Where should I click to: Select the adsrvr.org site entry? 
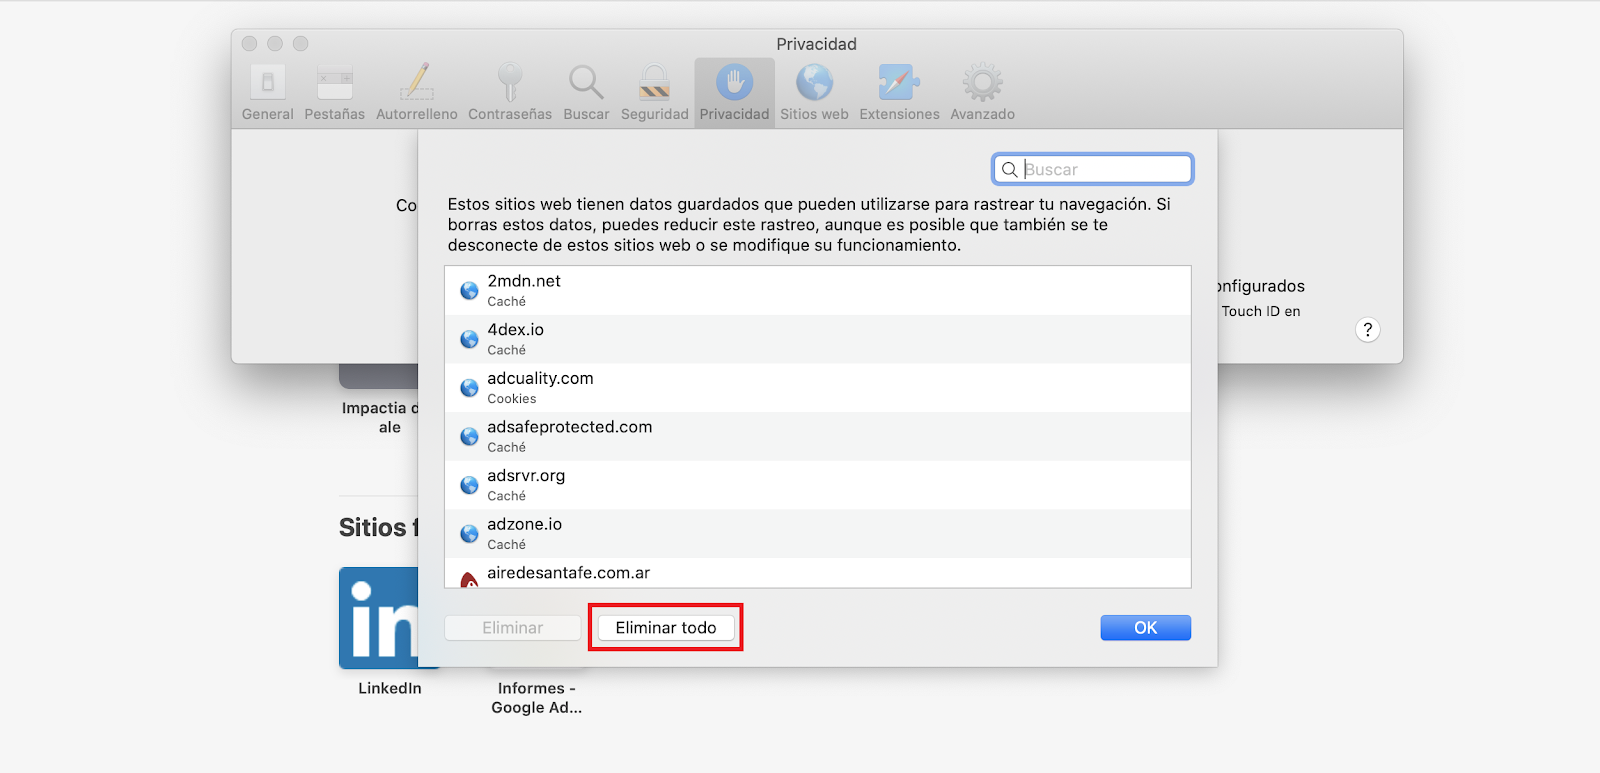(816, 485)
